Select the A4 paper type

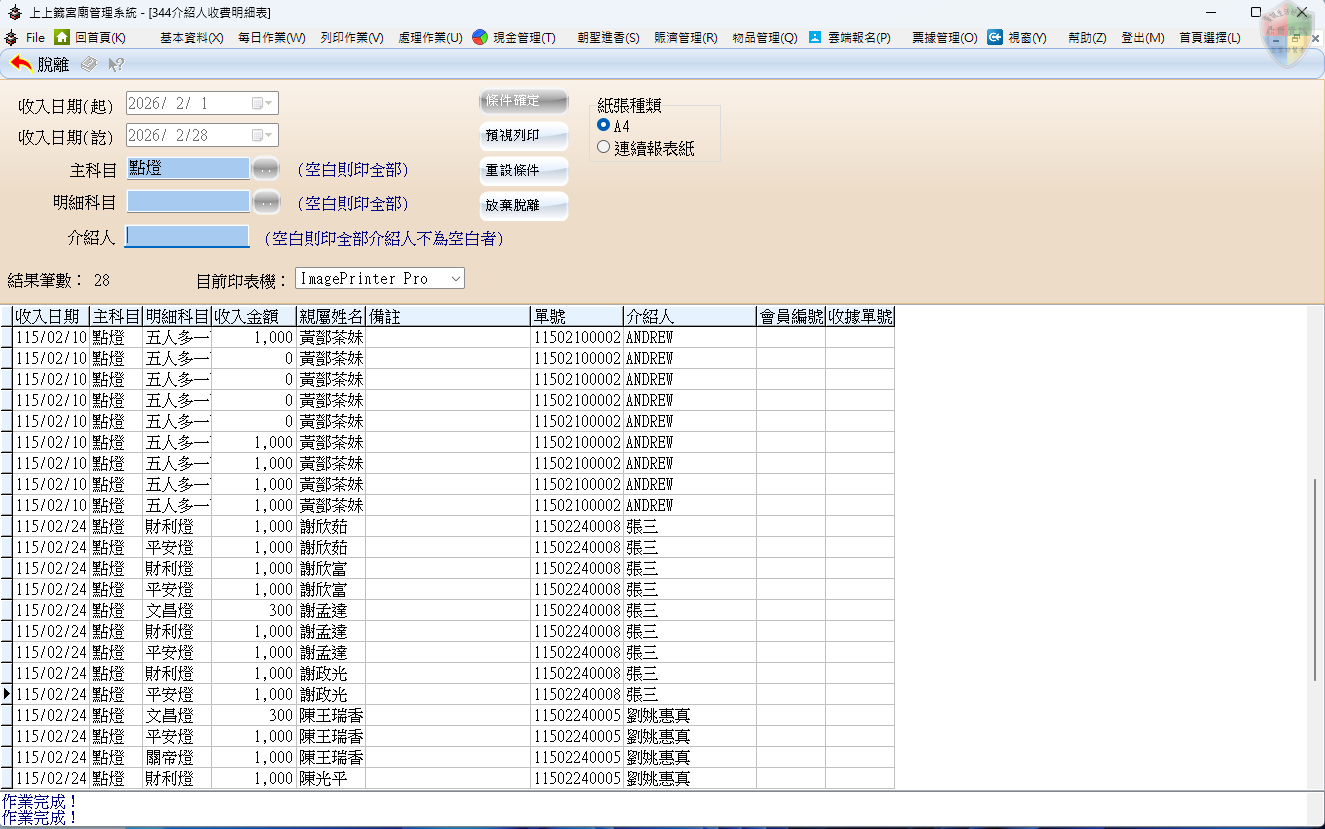pos(603,126)
